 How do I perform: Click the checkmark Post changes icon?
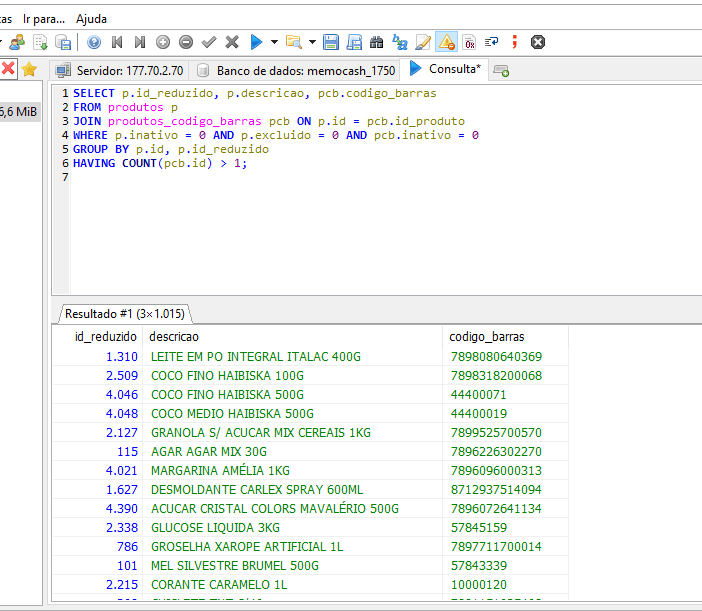[209, 42]
